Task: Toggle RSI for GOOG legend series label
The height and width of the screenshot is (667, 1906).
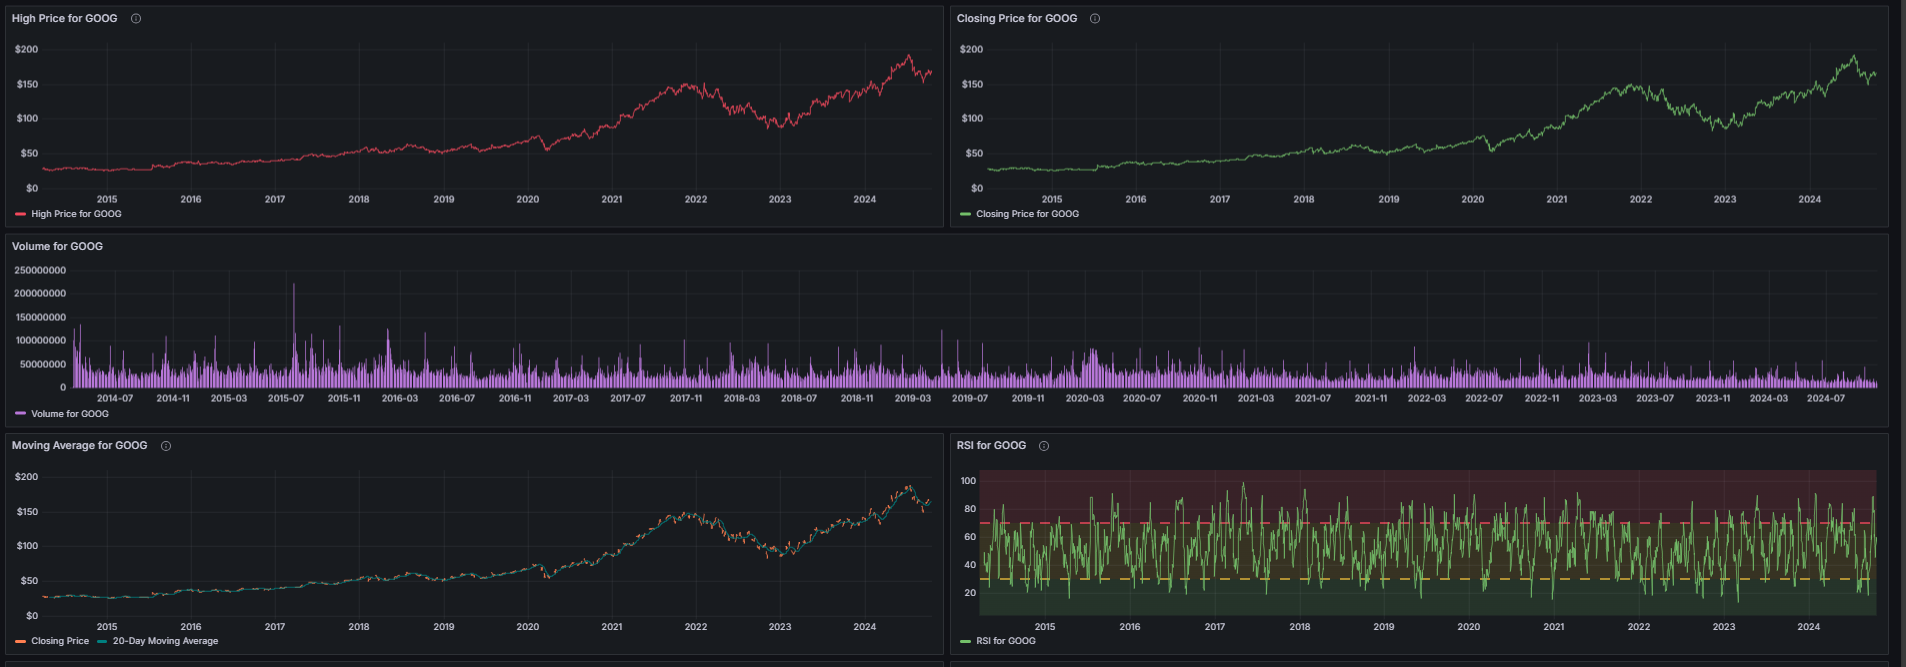Action: pos(1006,641)
